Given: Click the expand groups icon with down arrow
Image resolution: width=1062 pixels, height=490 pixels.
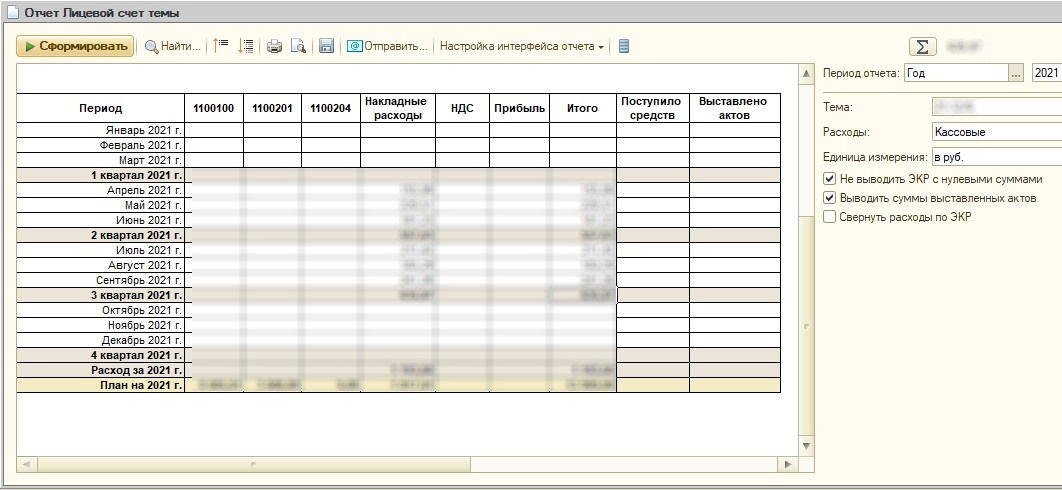Looking at the screenshot, I should tap(246, 46).
